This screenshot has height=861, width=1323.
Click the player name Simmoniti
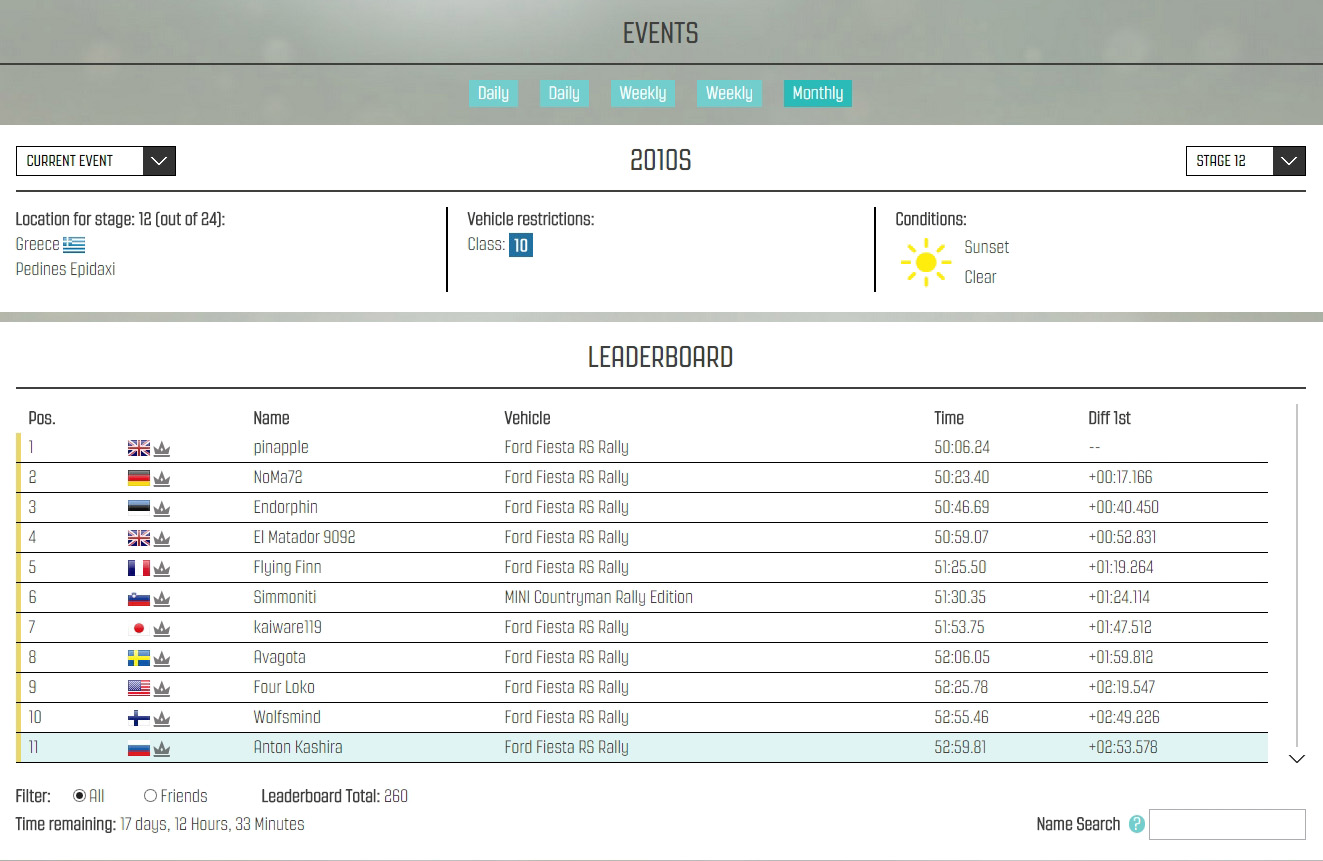[285, 597]
